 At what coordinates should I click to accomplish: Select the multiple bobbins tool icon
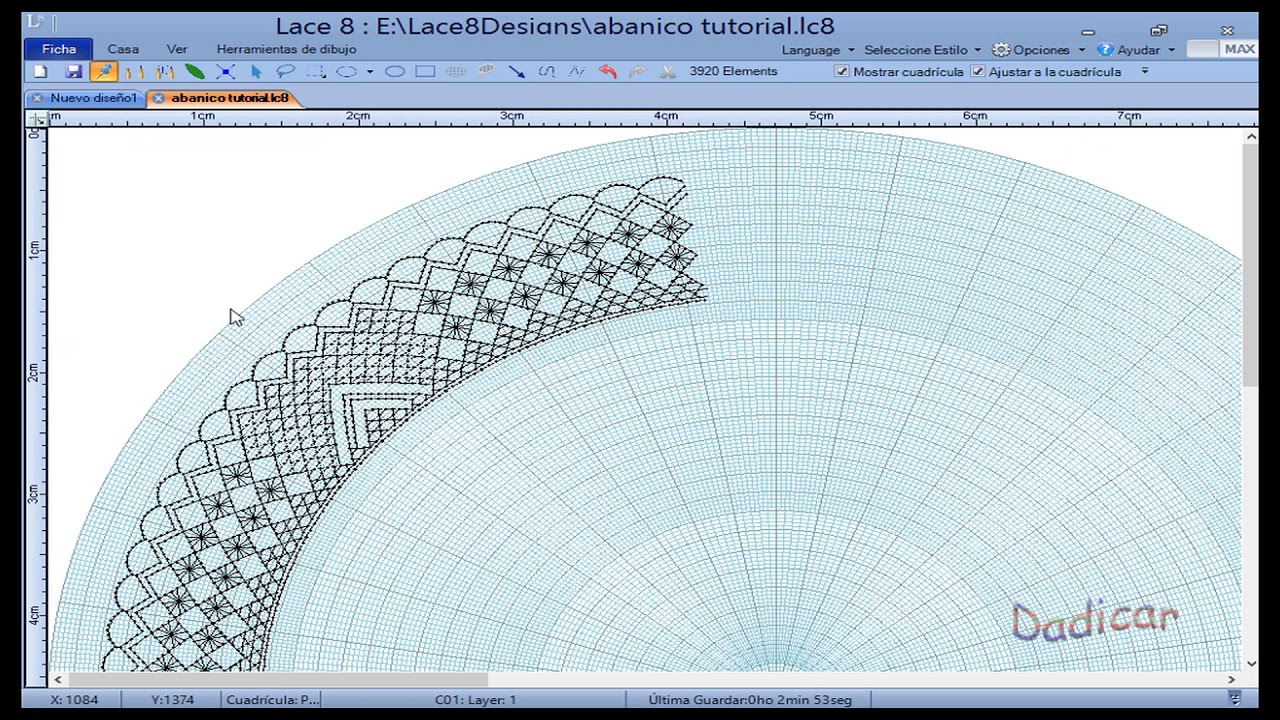165,72
